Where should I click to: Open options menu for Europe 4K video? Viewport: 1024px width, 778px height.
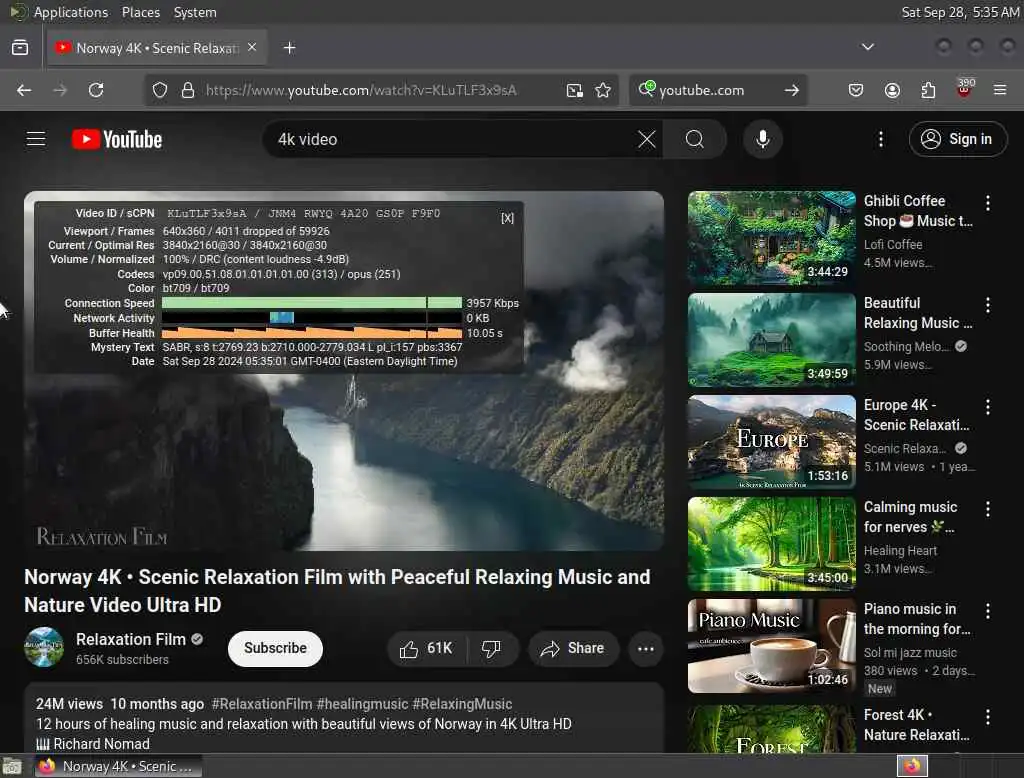tap(988, 407)
